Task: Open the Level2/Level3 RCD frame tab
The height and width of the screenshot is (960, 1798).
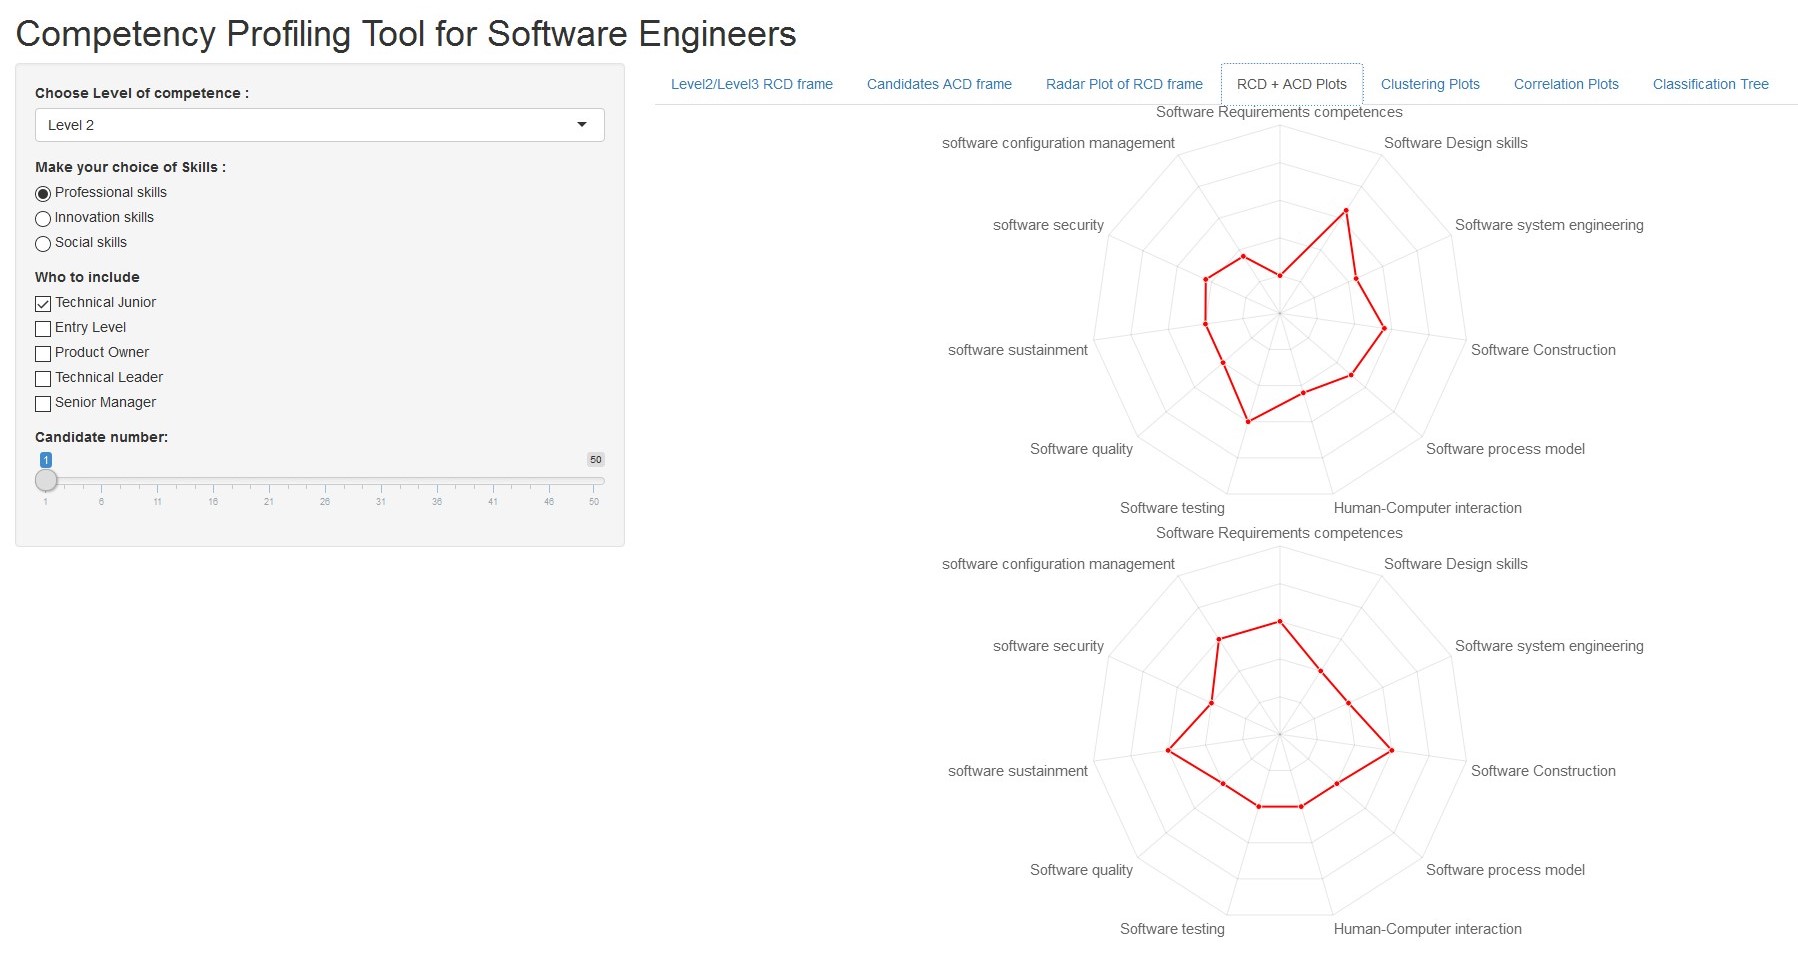Action: [752, 84]
